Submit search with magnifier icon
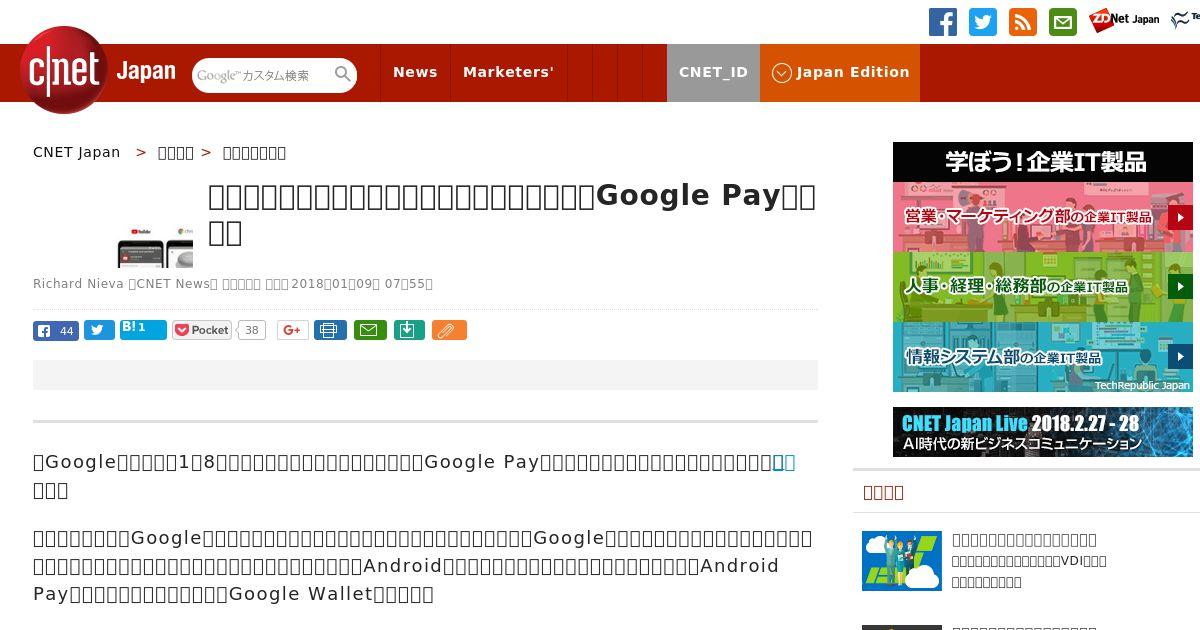Screen dimensions: 1200x630 343,74
